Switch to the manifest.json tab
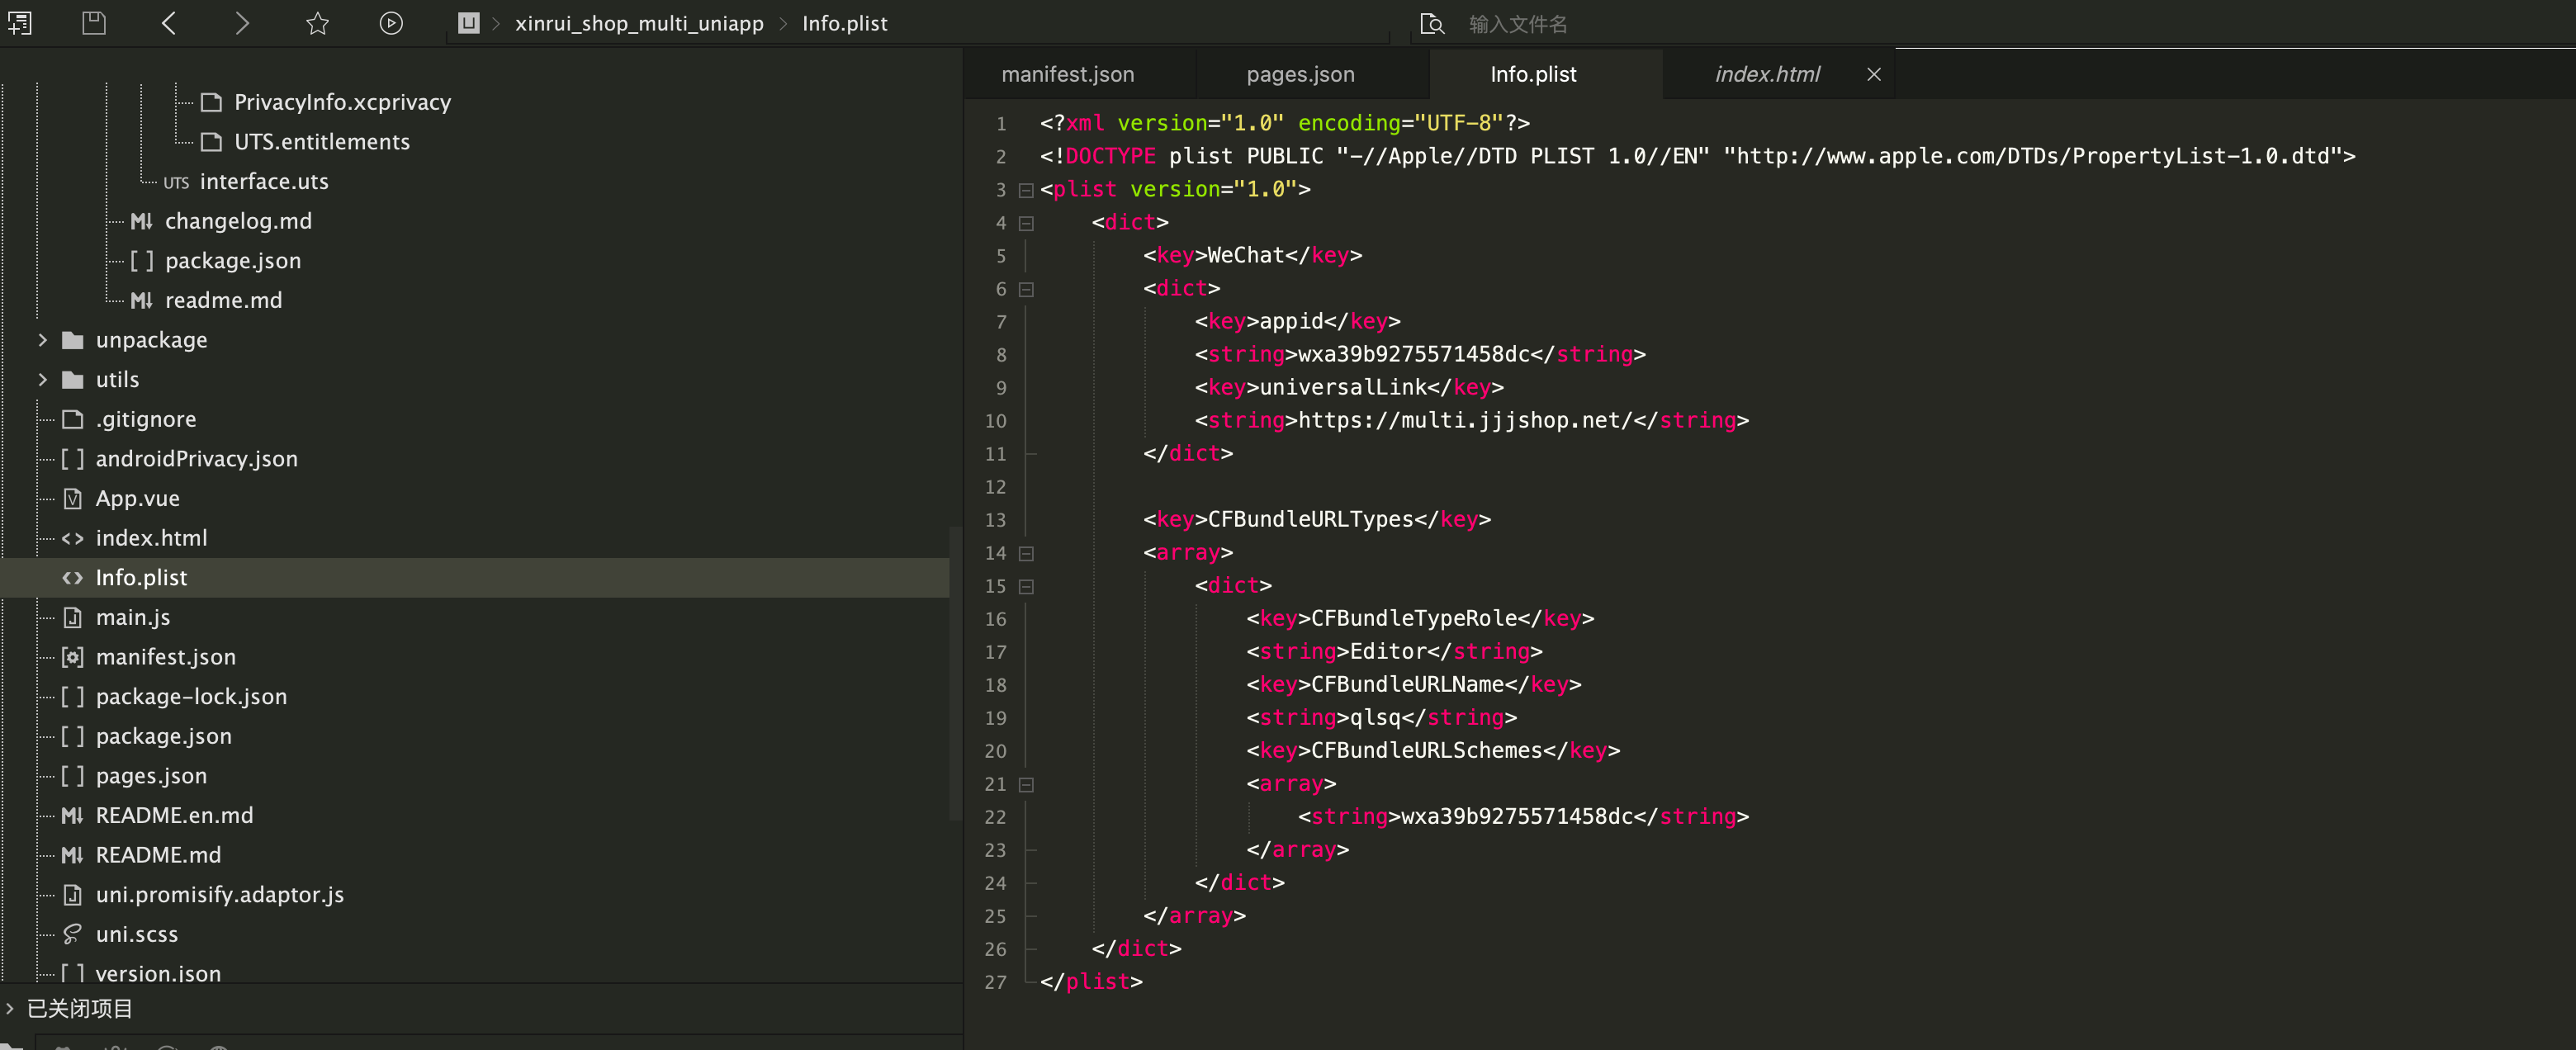 pyautogui.click(x=1067, y=75)
